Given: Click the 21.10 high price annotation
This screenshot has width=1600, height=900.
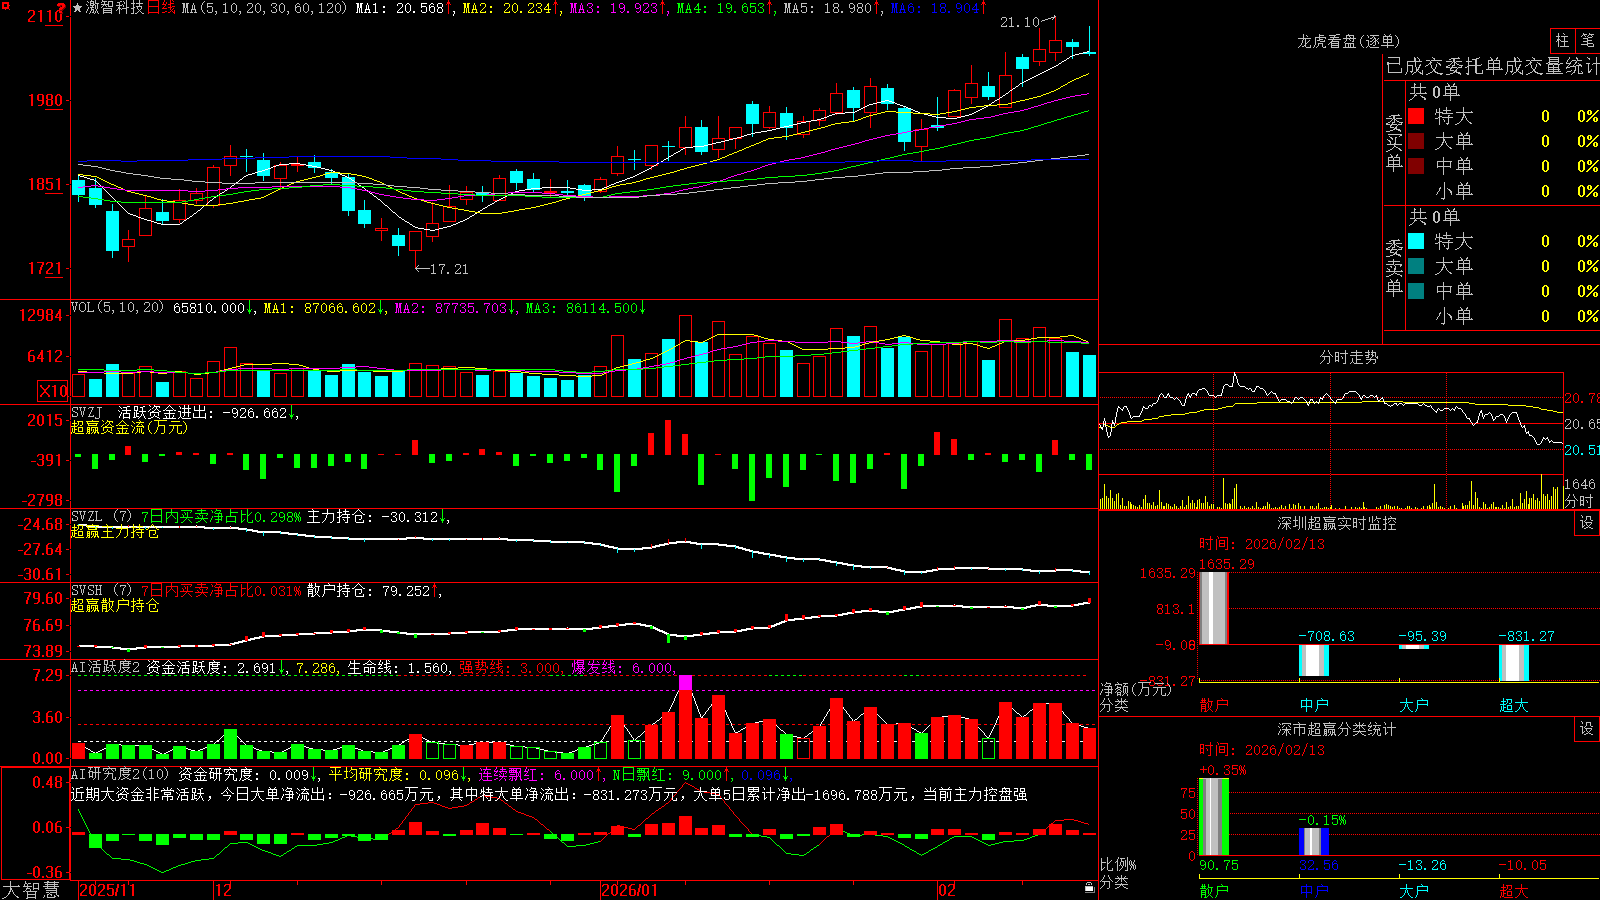Looking at the screenshot, I should pyautogui.click(x=1020, y=22).
